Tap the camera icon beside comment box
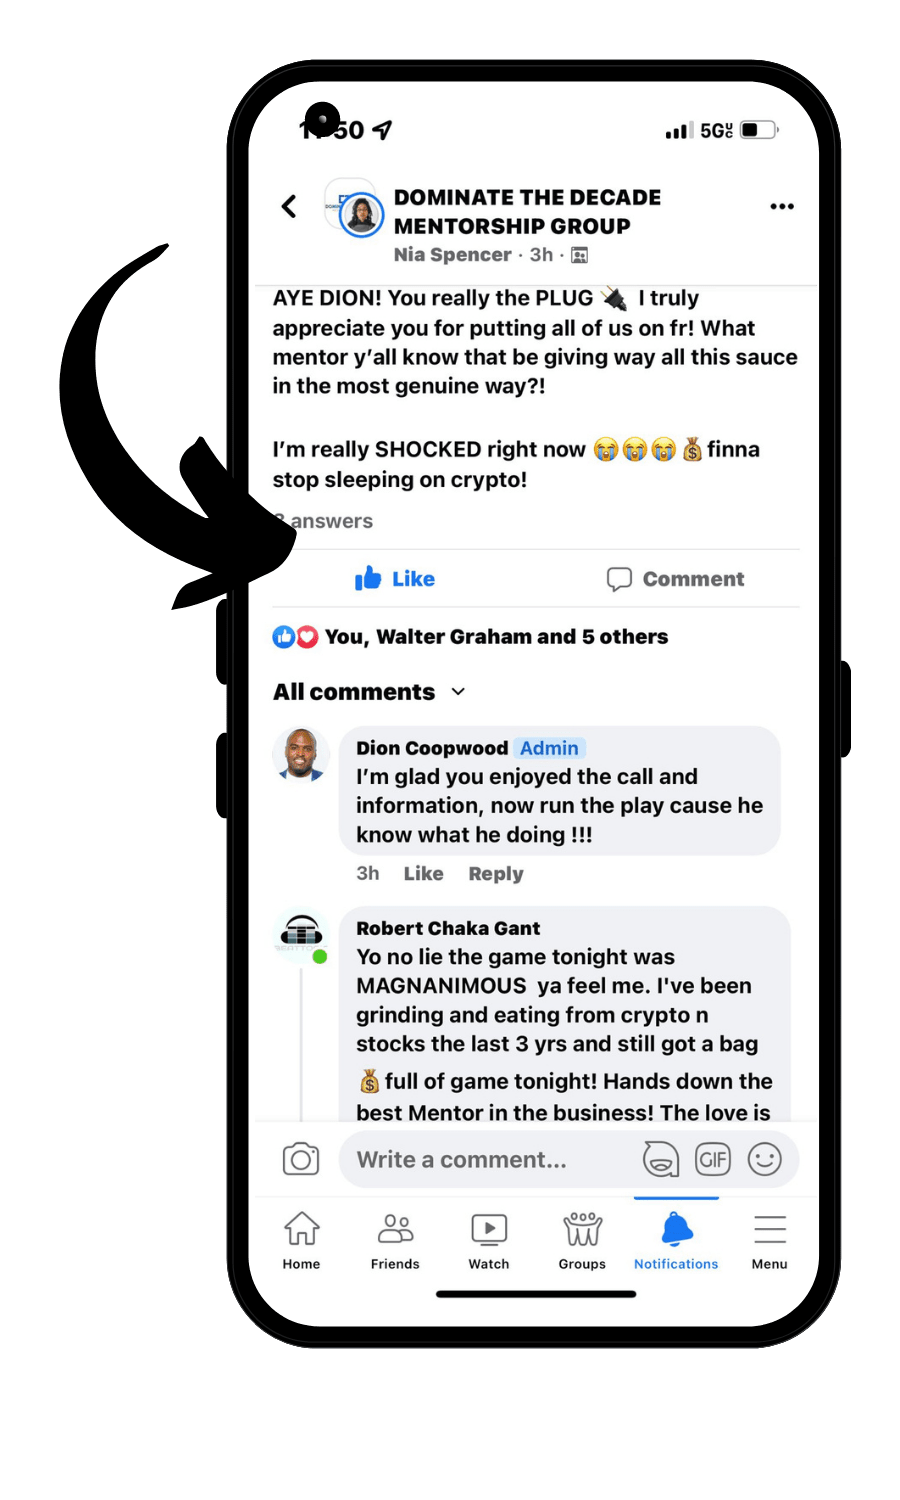900x1500 pixels. tap(301, 1159)
